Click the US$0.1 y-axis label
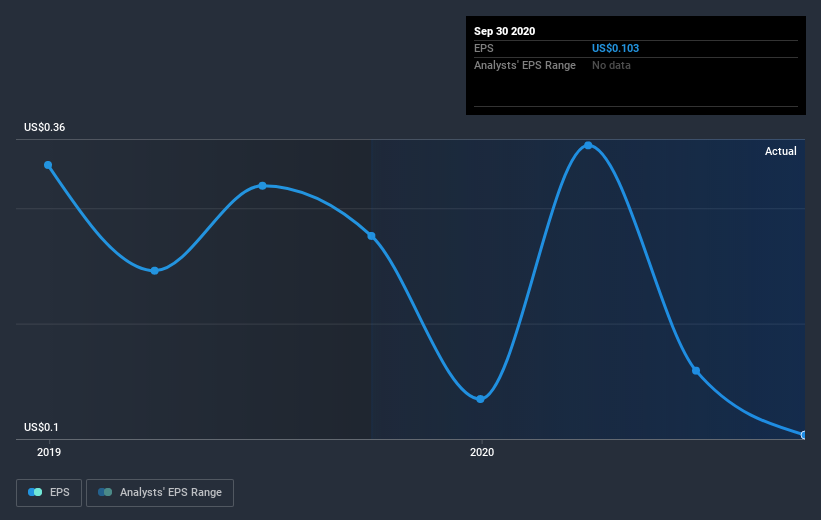 point(41,427)
